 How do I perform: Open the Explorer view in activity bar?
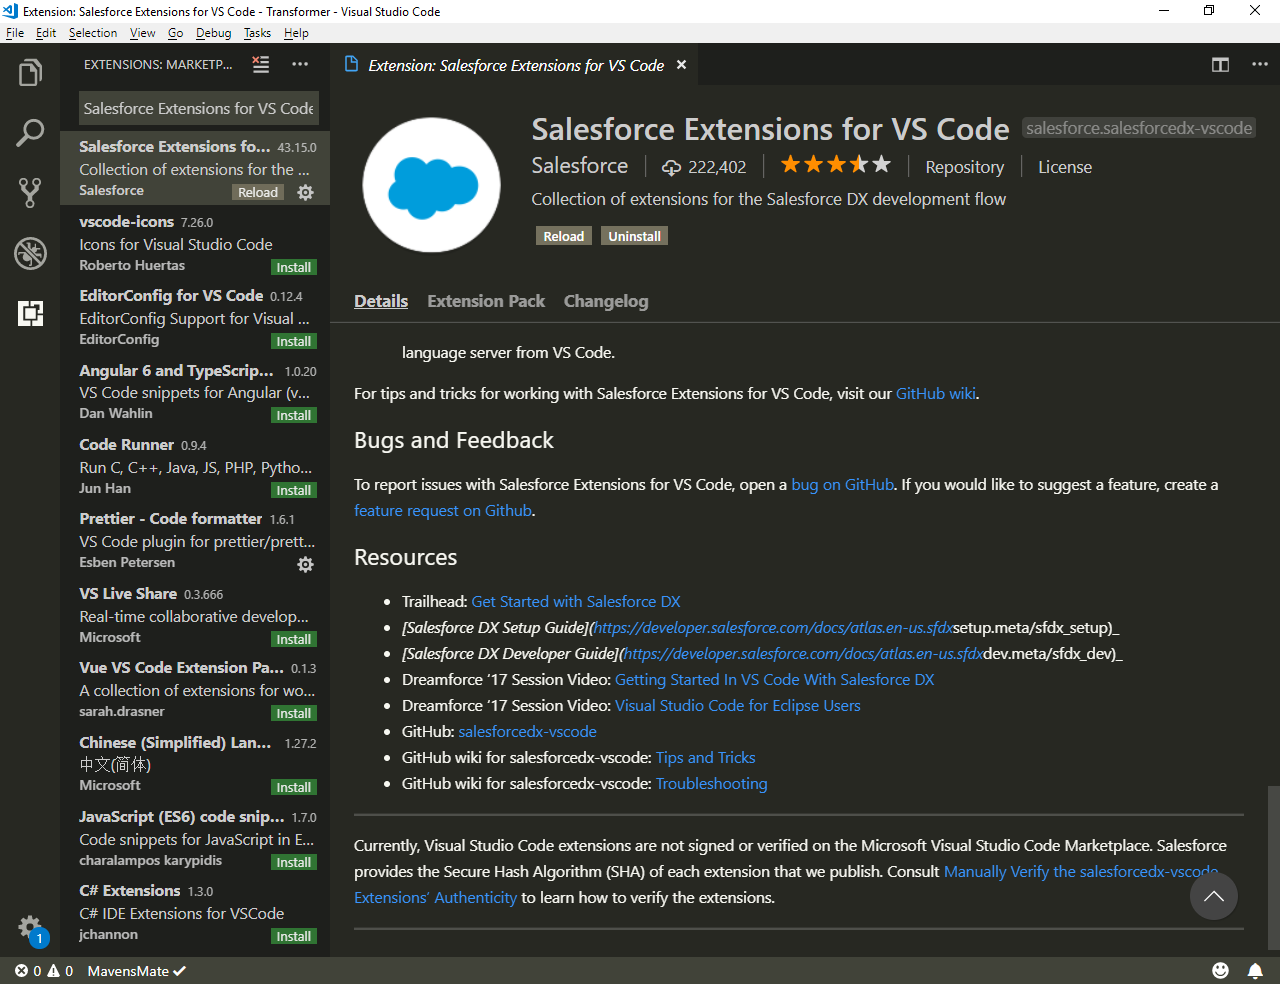[30, 73]
